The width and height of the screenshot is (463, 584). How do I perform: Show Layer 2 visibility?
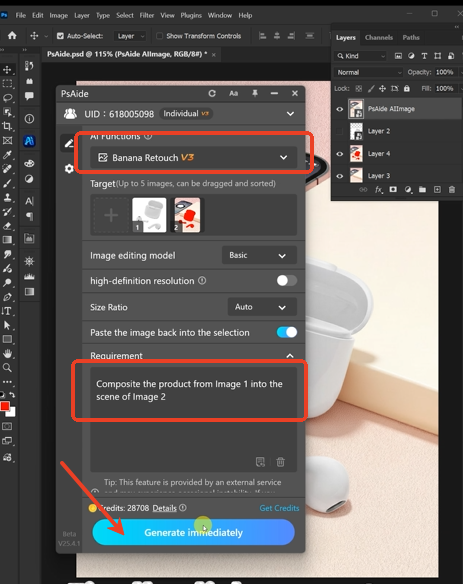[x=339, y=131]
